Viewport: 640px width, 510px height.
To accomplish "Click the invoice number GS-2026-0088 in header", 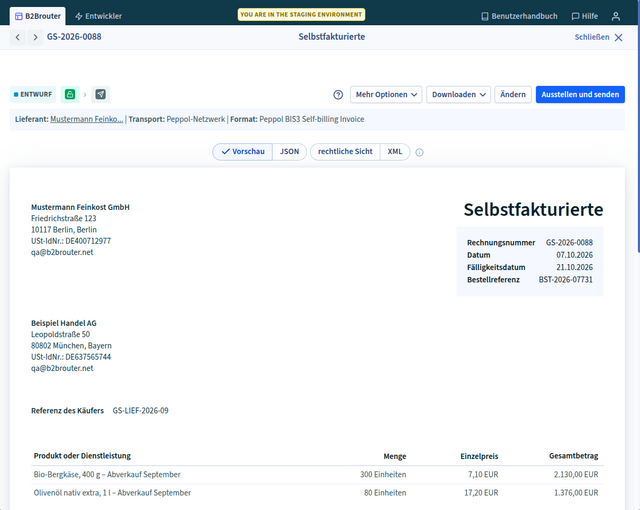I will (x=74, y=37).
